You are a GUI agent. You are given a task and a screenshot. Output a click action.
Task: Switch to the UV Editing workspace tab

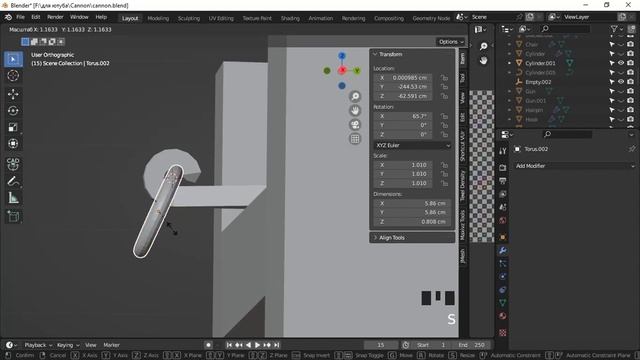point(221,18)
